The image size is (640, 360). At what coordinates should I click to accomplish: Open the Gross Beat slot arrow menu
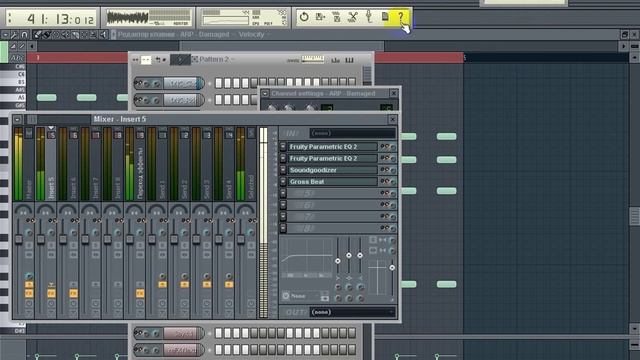pyautogui.click(x=283, y=182)
